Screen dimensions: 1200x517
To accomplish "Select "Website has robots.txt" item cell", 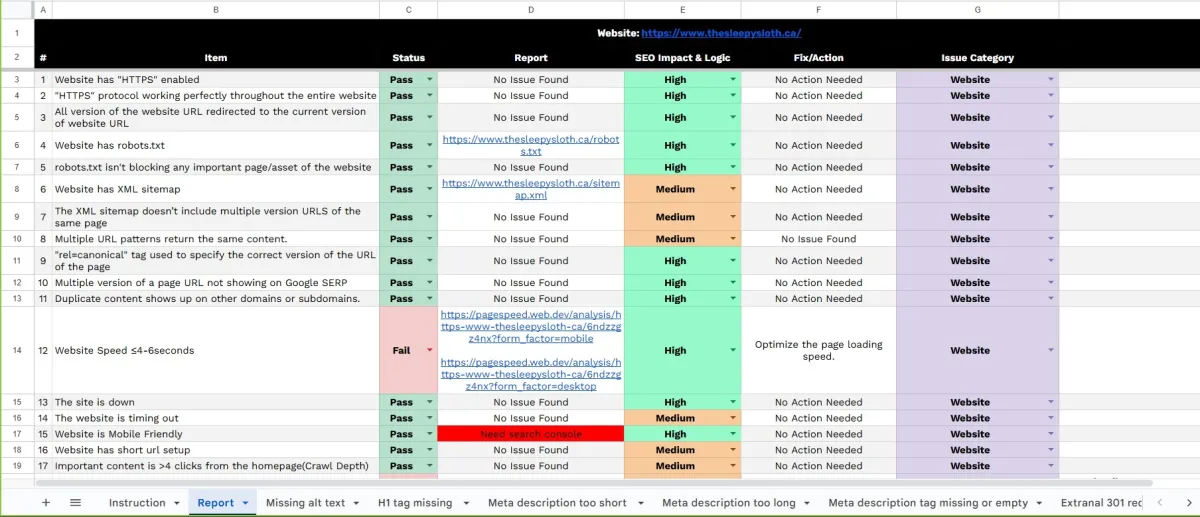I will pyautogui.click(x=215, y=145).
